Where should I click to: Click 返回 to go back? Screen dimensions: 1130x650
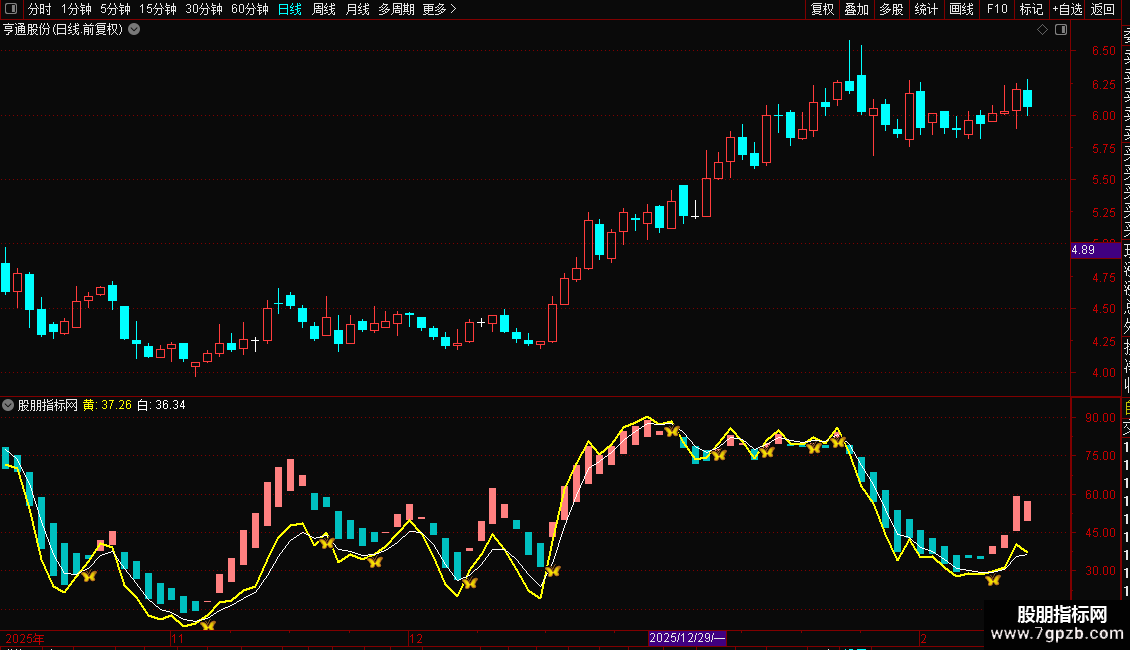1103,9
